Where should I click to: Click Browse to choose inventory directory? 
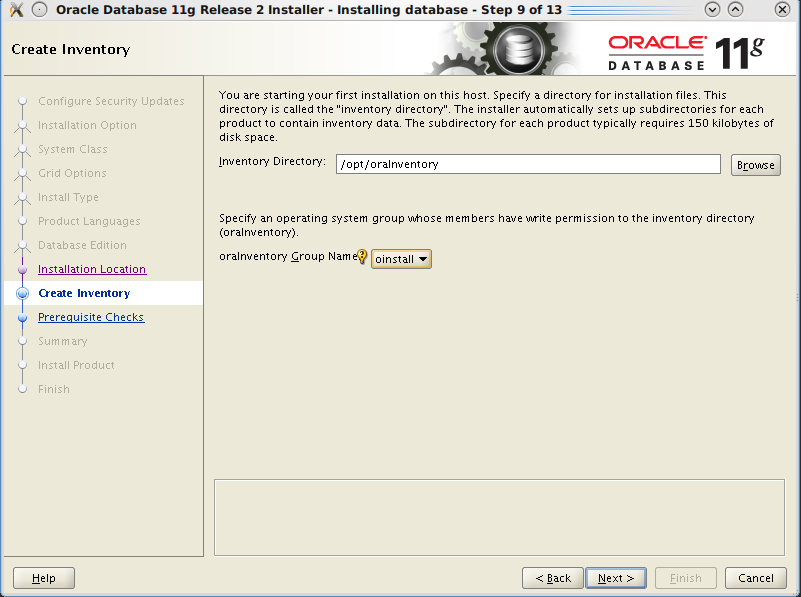[756, 165]
